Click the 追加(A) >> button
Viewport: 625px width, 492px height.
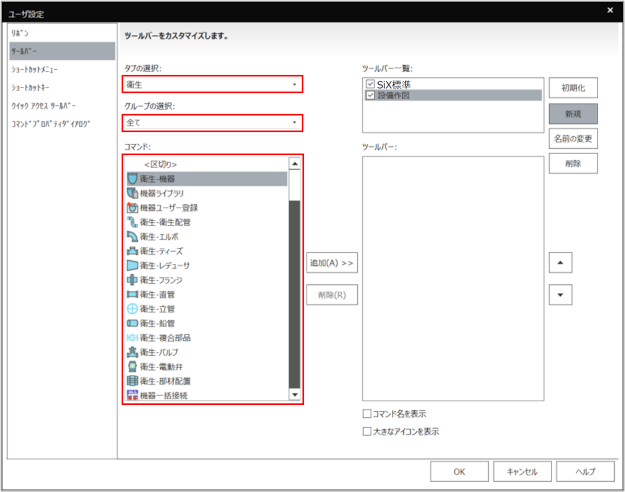[332, 262]
